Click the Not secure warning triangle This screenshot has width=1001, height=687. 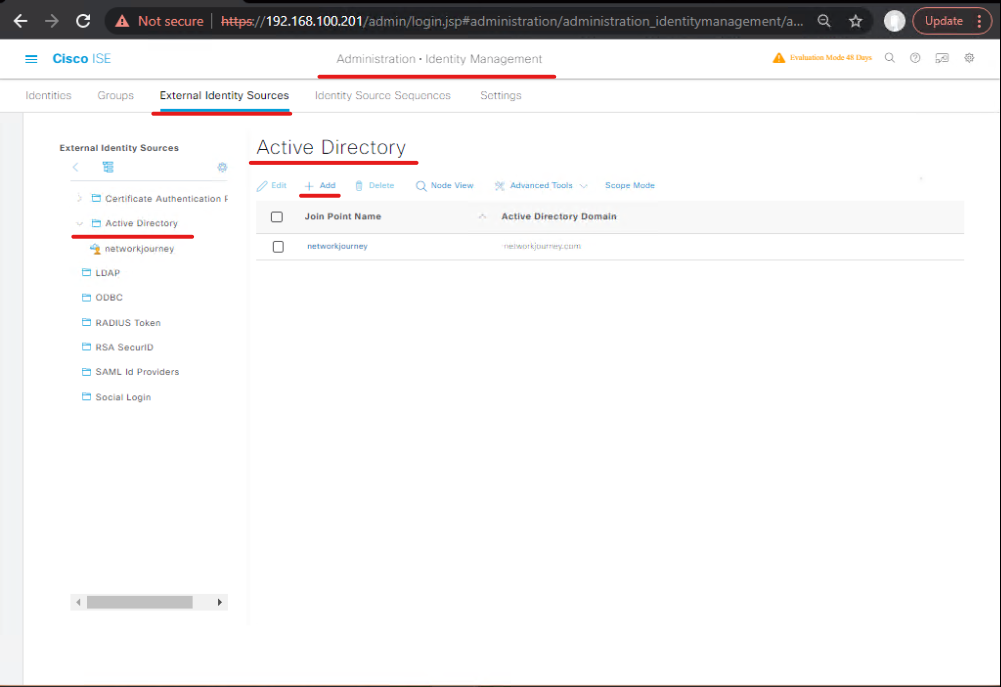click(122, 21)
